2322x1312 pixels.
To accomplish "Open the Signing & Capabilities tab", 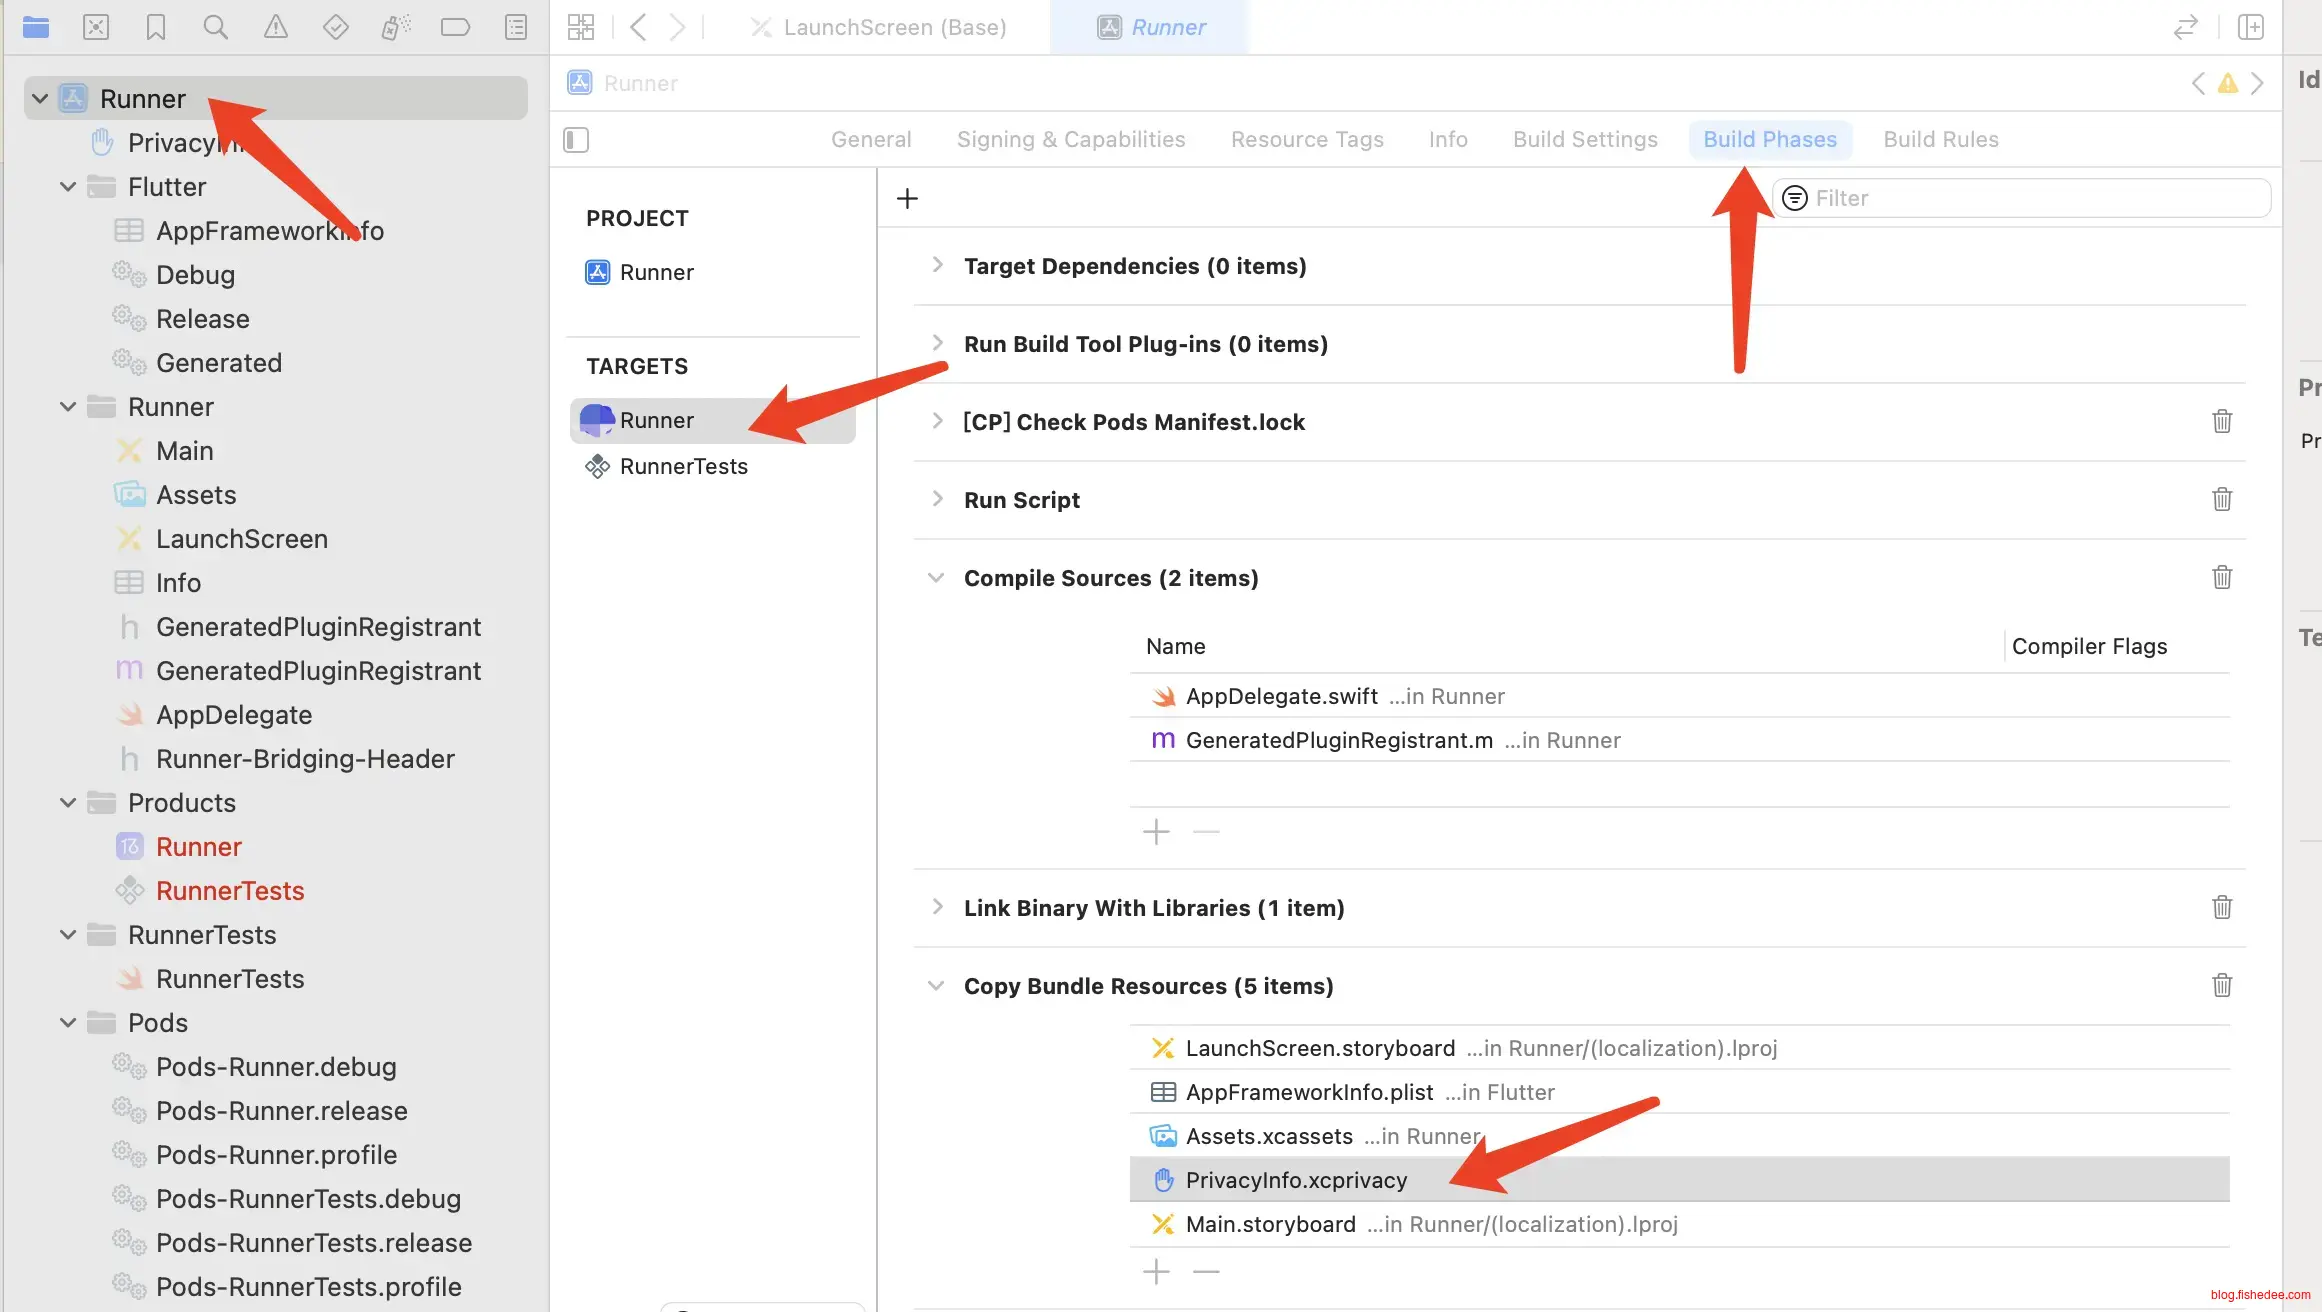I will point(1070,140).
